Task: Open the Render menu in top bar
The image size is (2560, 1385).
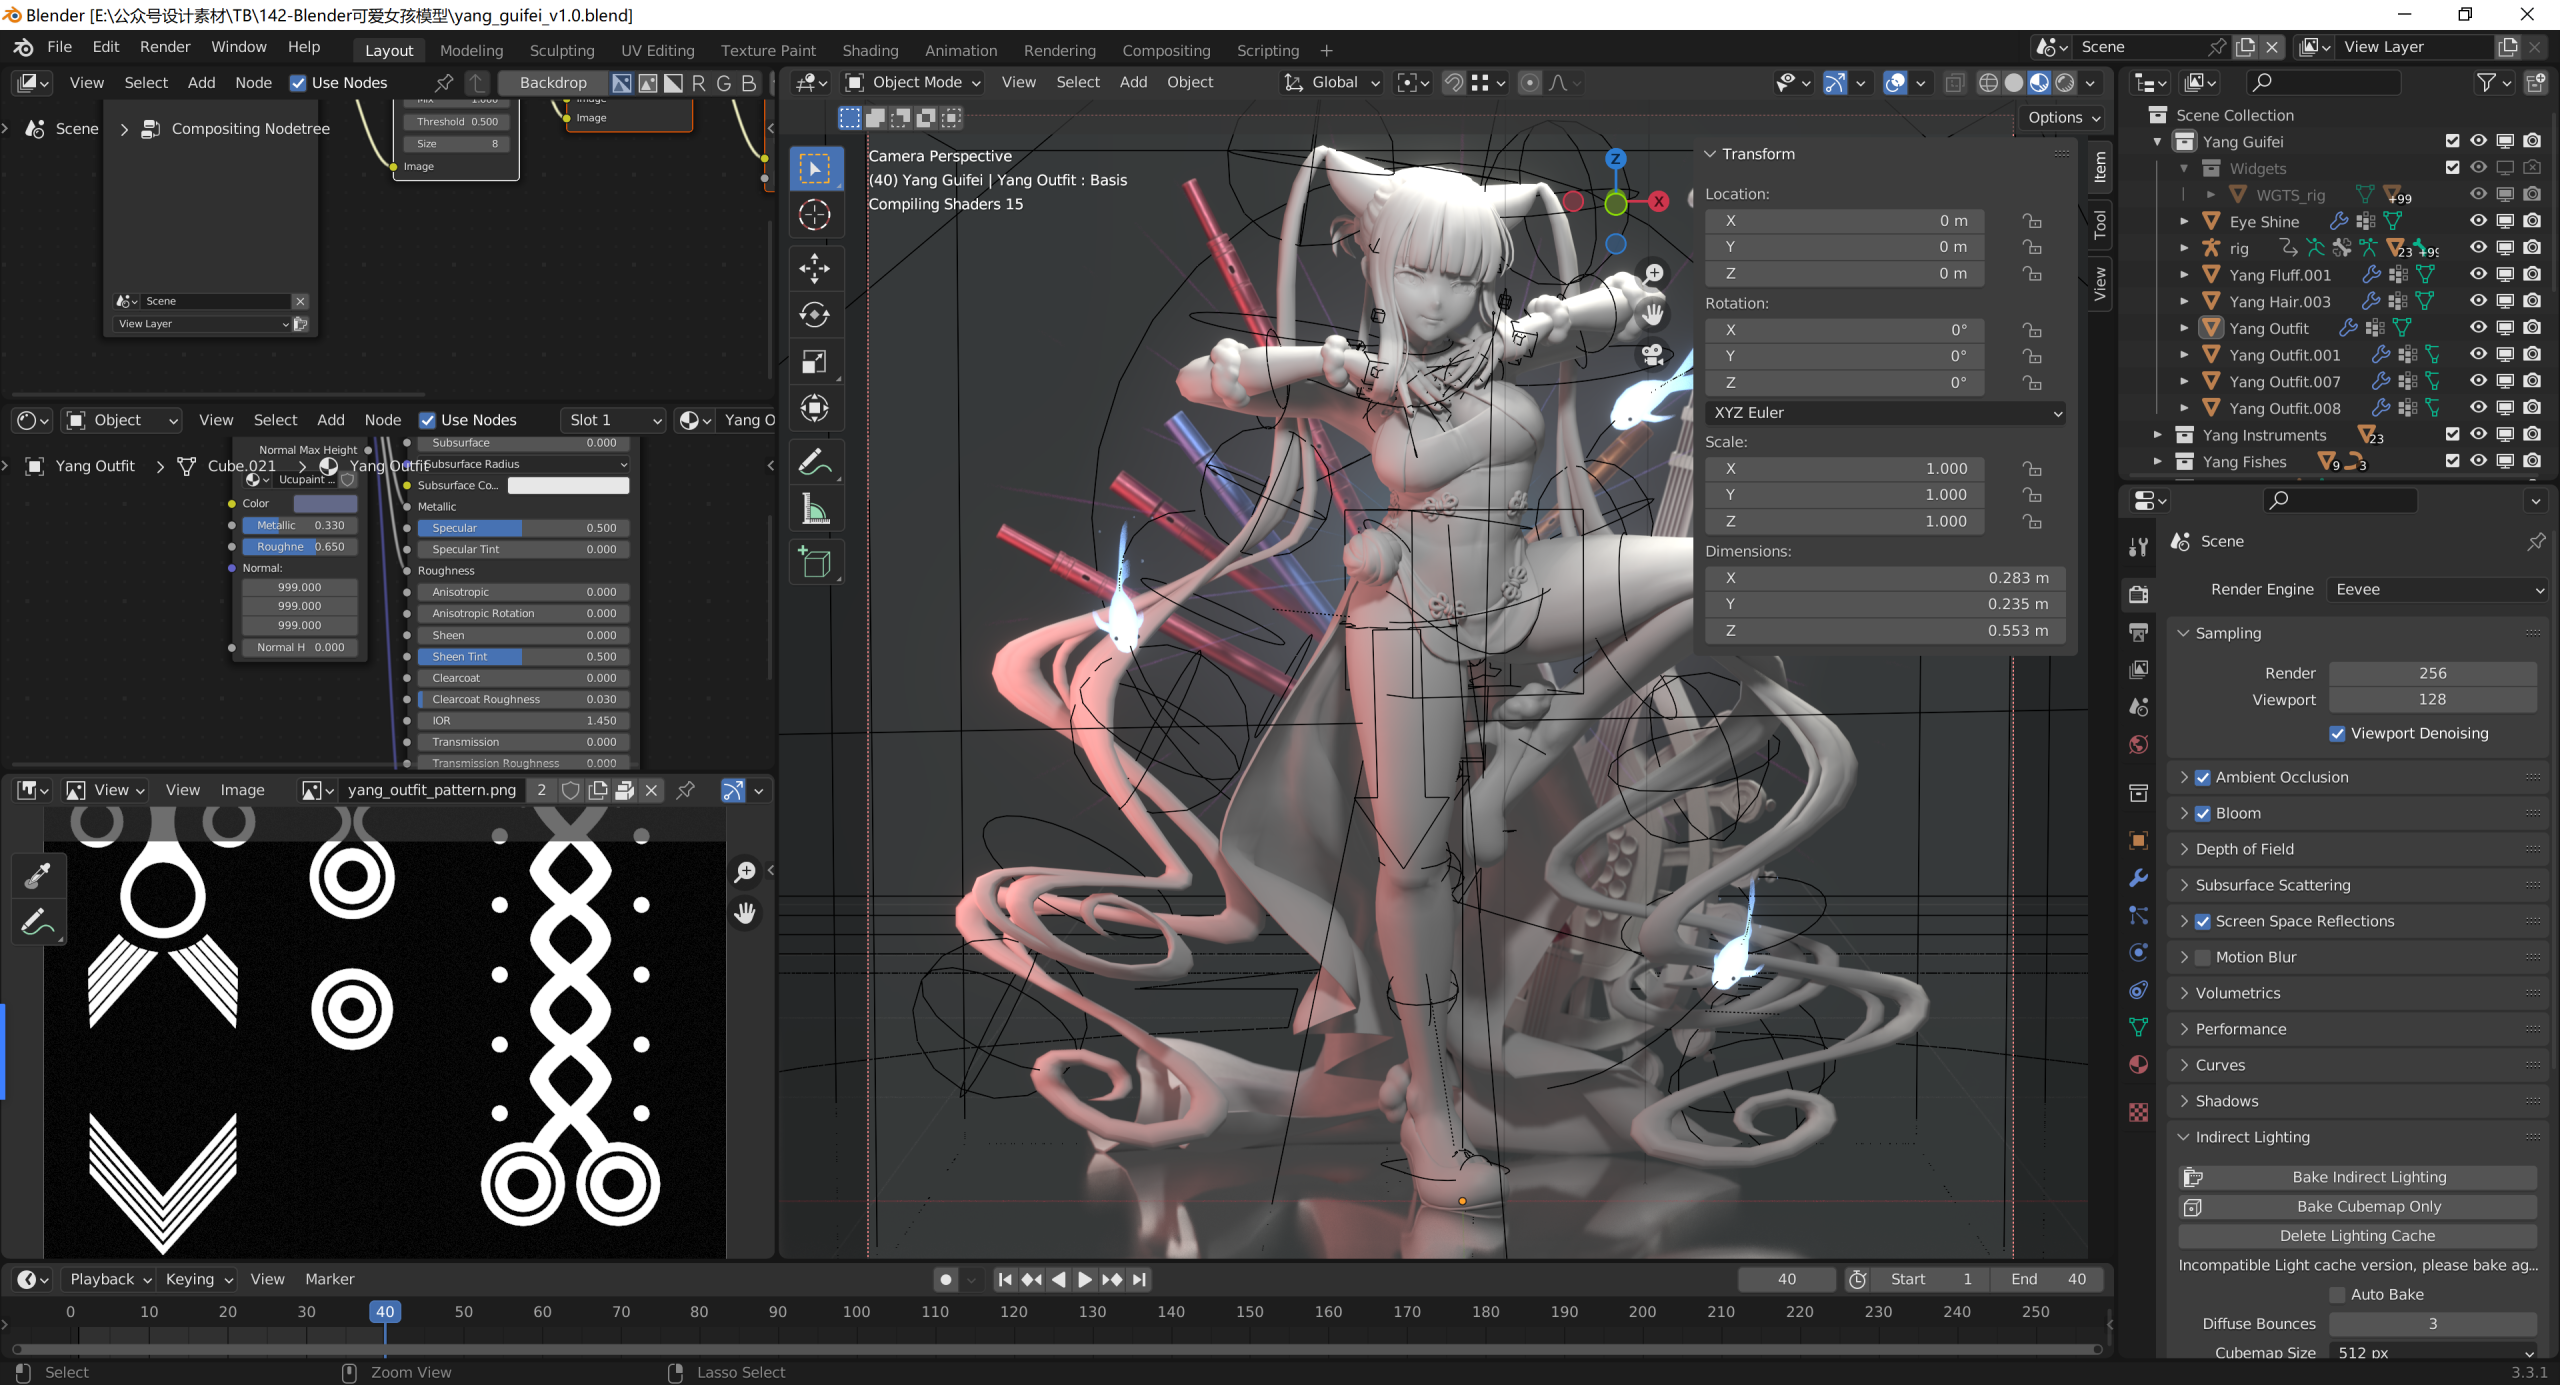Action: pos(164,47)
